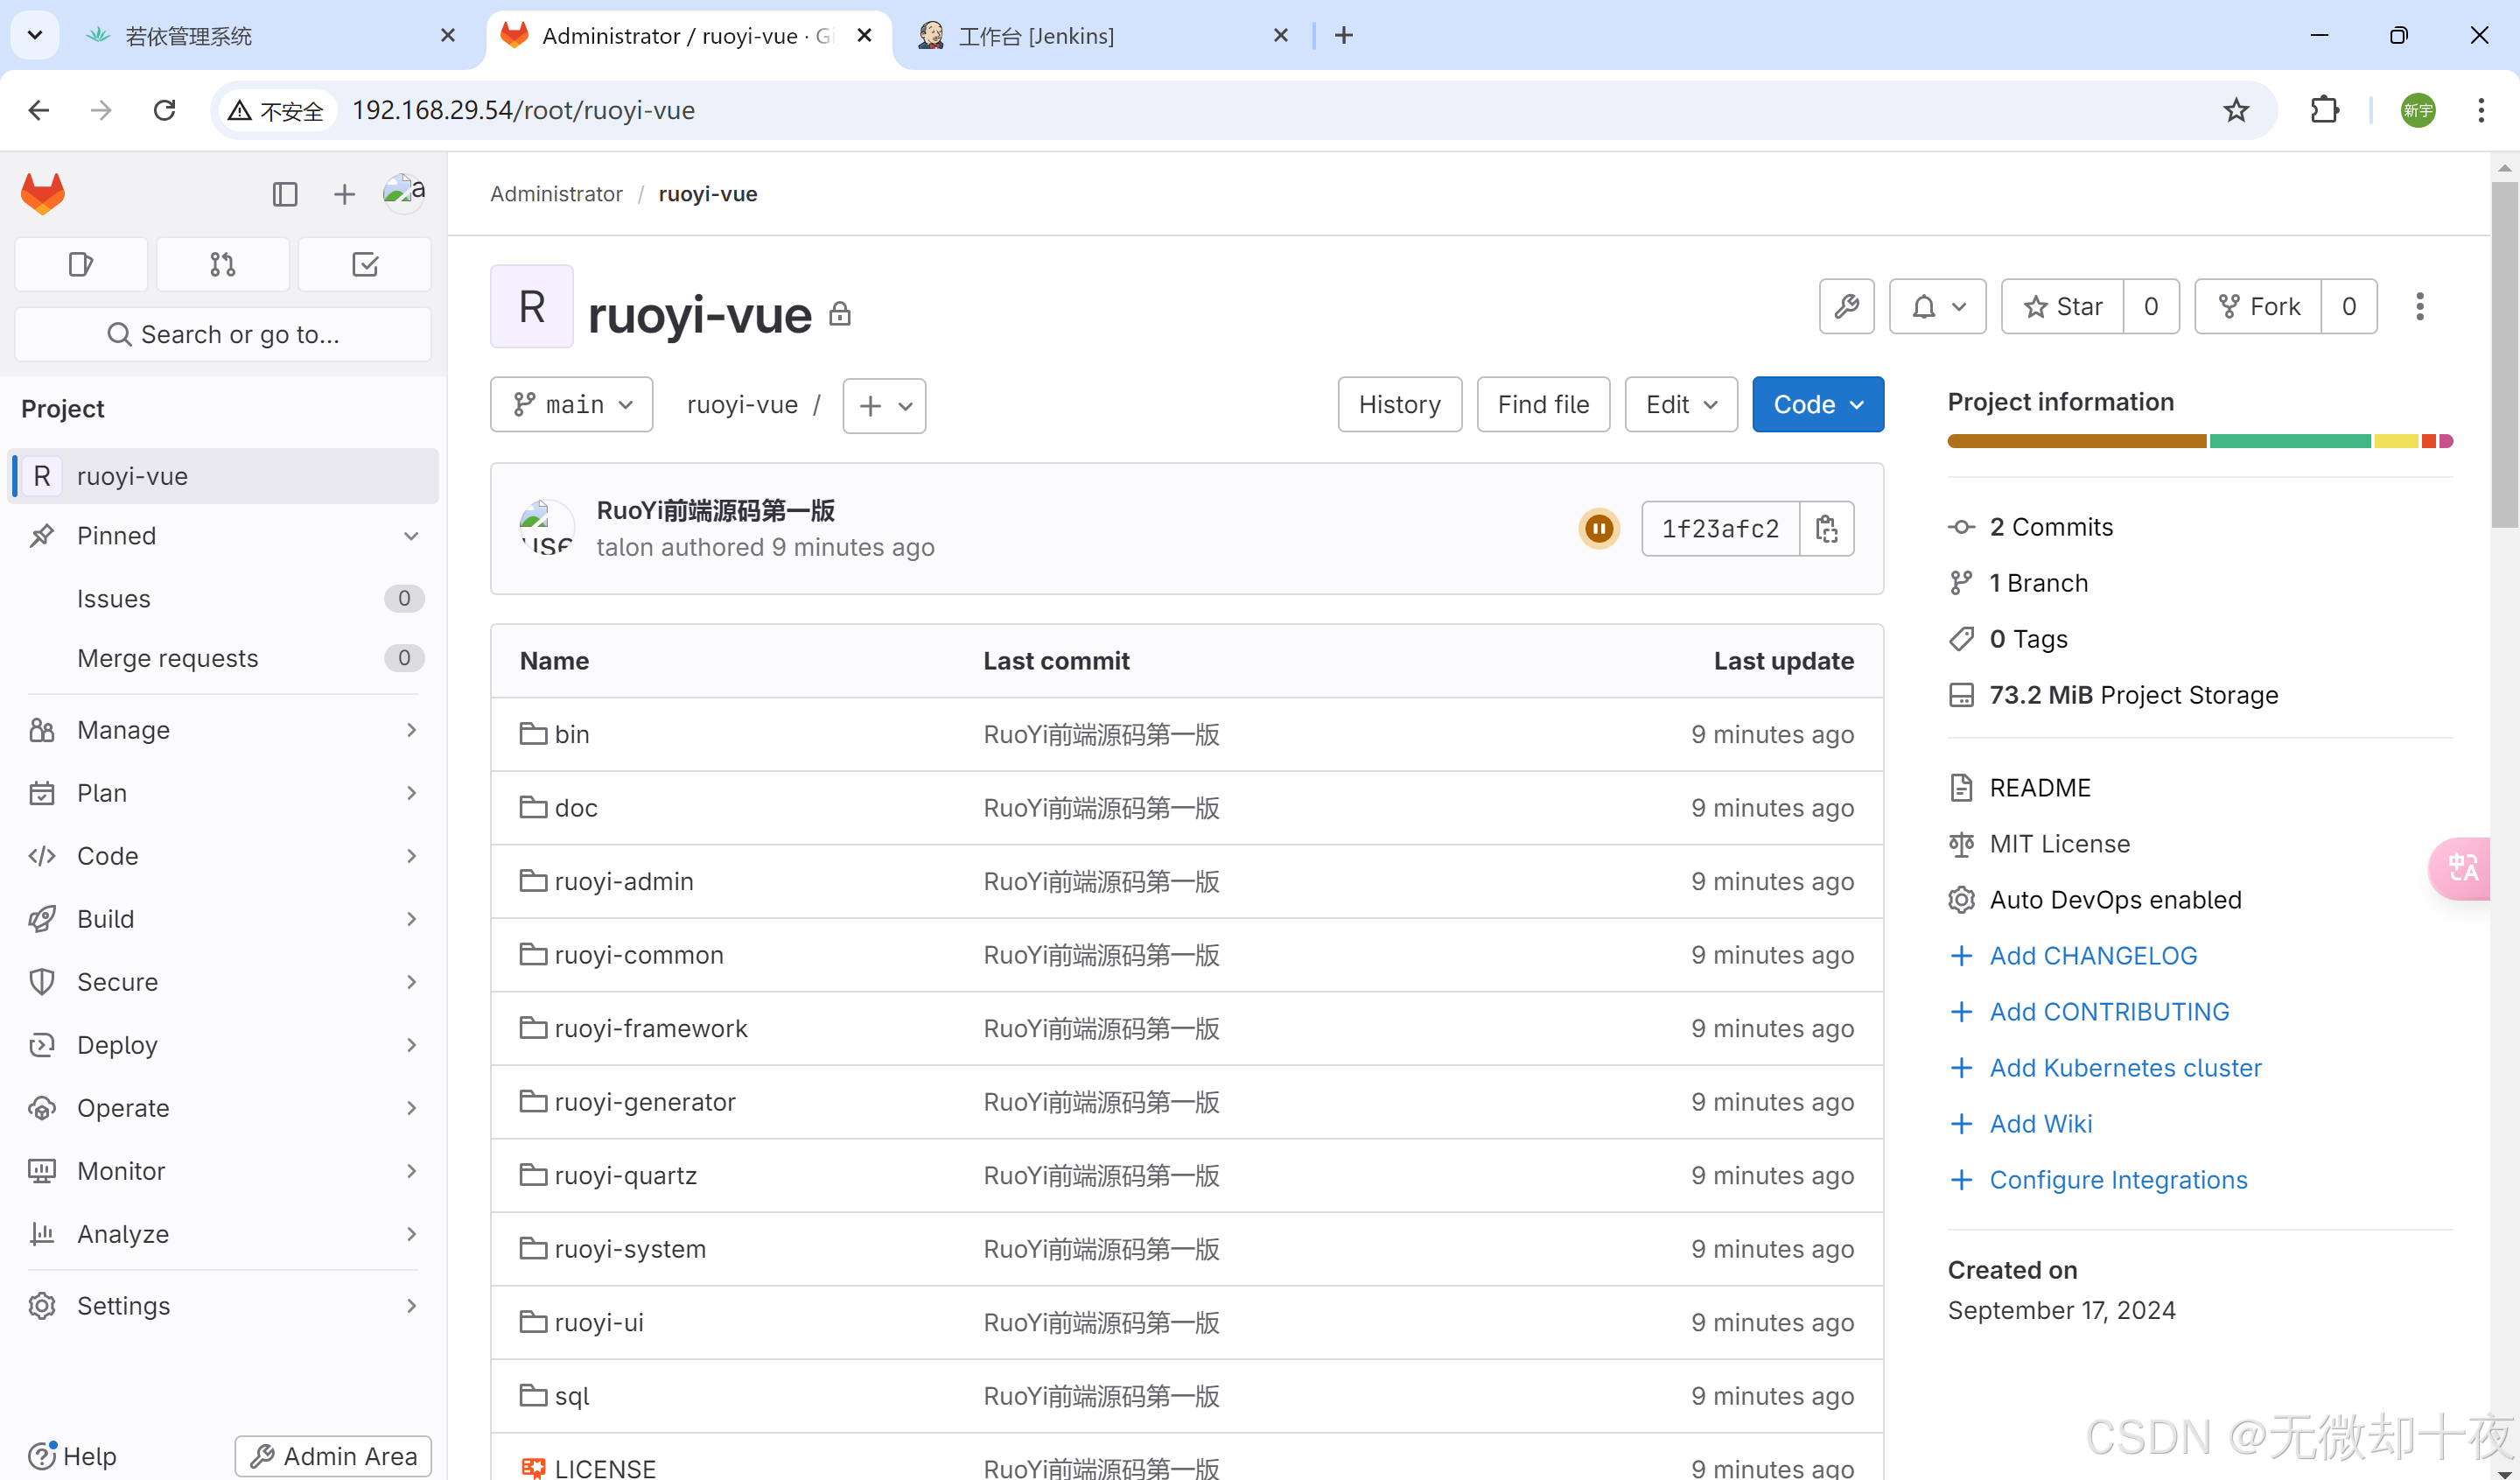The width and height of the screenshot is (2520, 1480).
Task: Click the GitLab fox logo
Action: (43, 194)
